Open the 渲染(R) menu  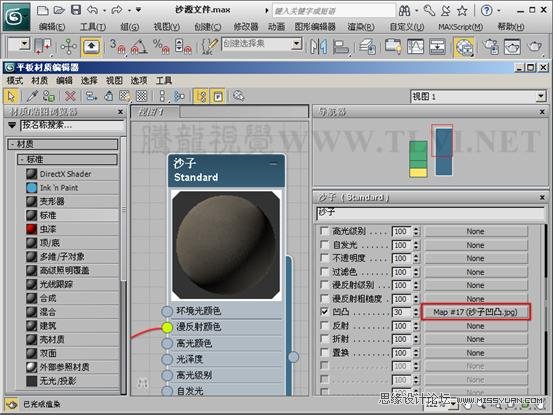click(x=361, y=27)
